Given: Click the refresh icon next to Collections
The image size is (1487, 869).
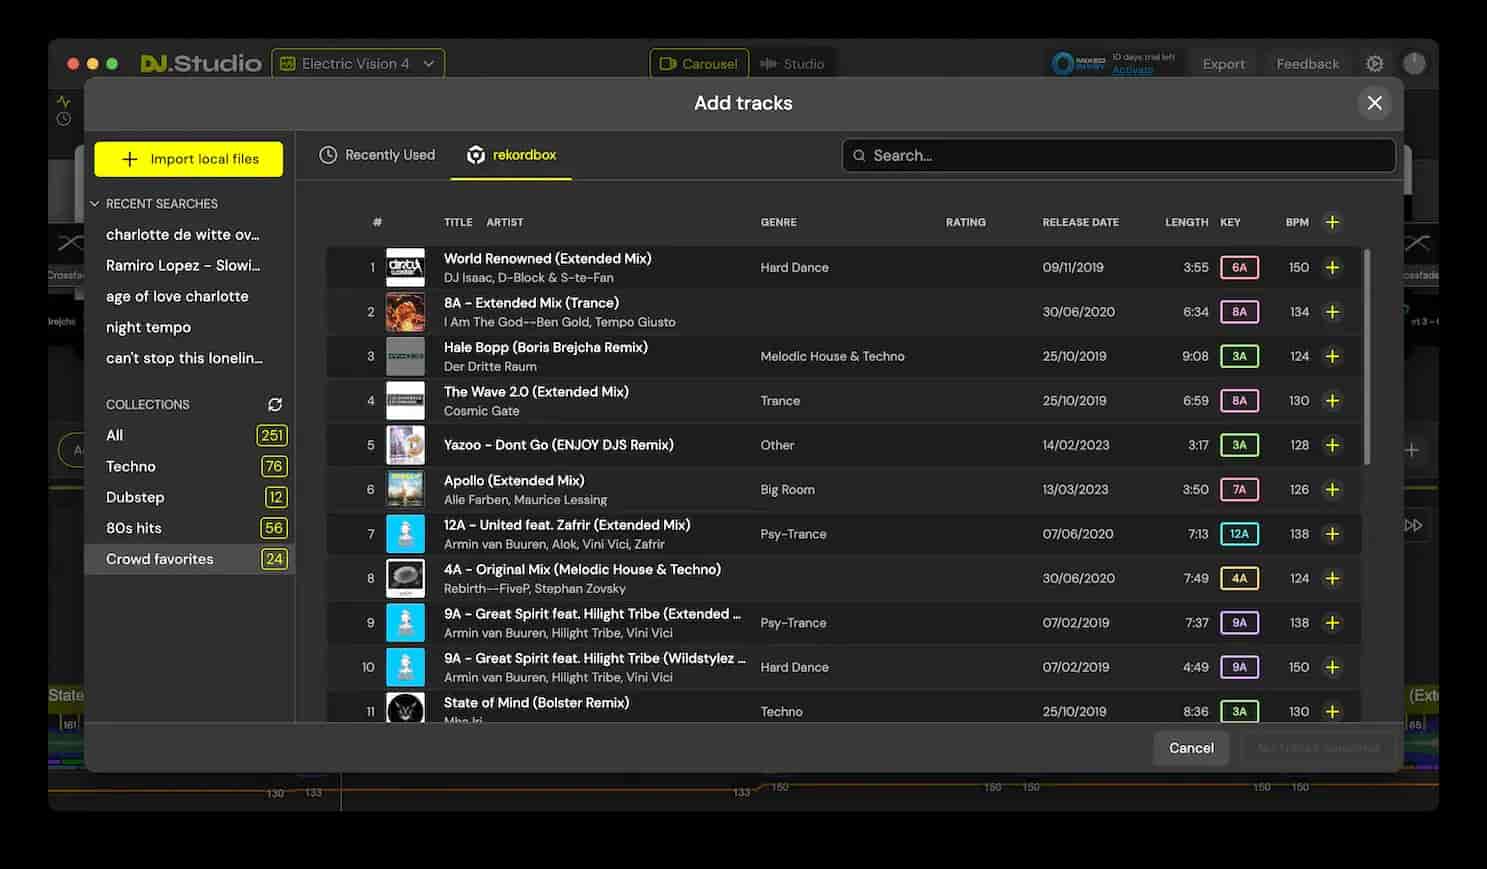Looking at the screenshot, I should pyautogui.click(x=276, y=404).
